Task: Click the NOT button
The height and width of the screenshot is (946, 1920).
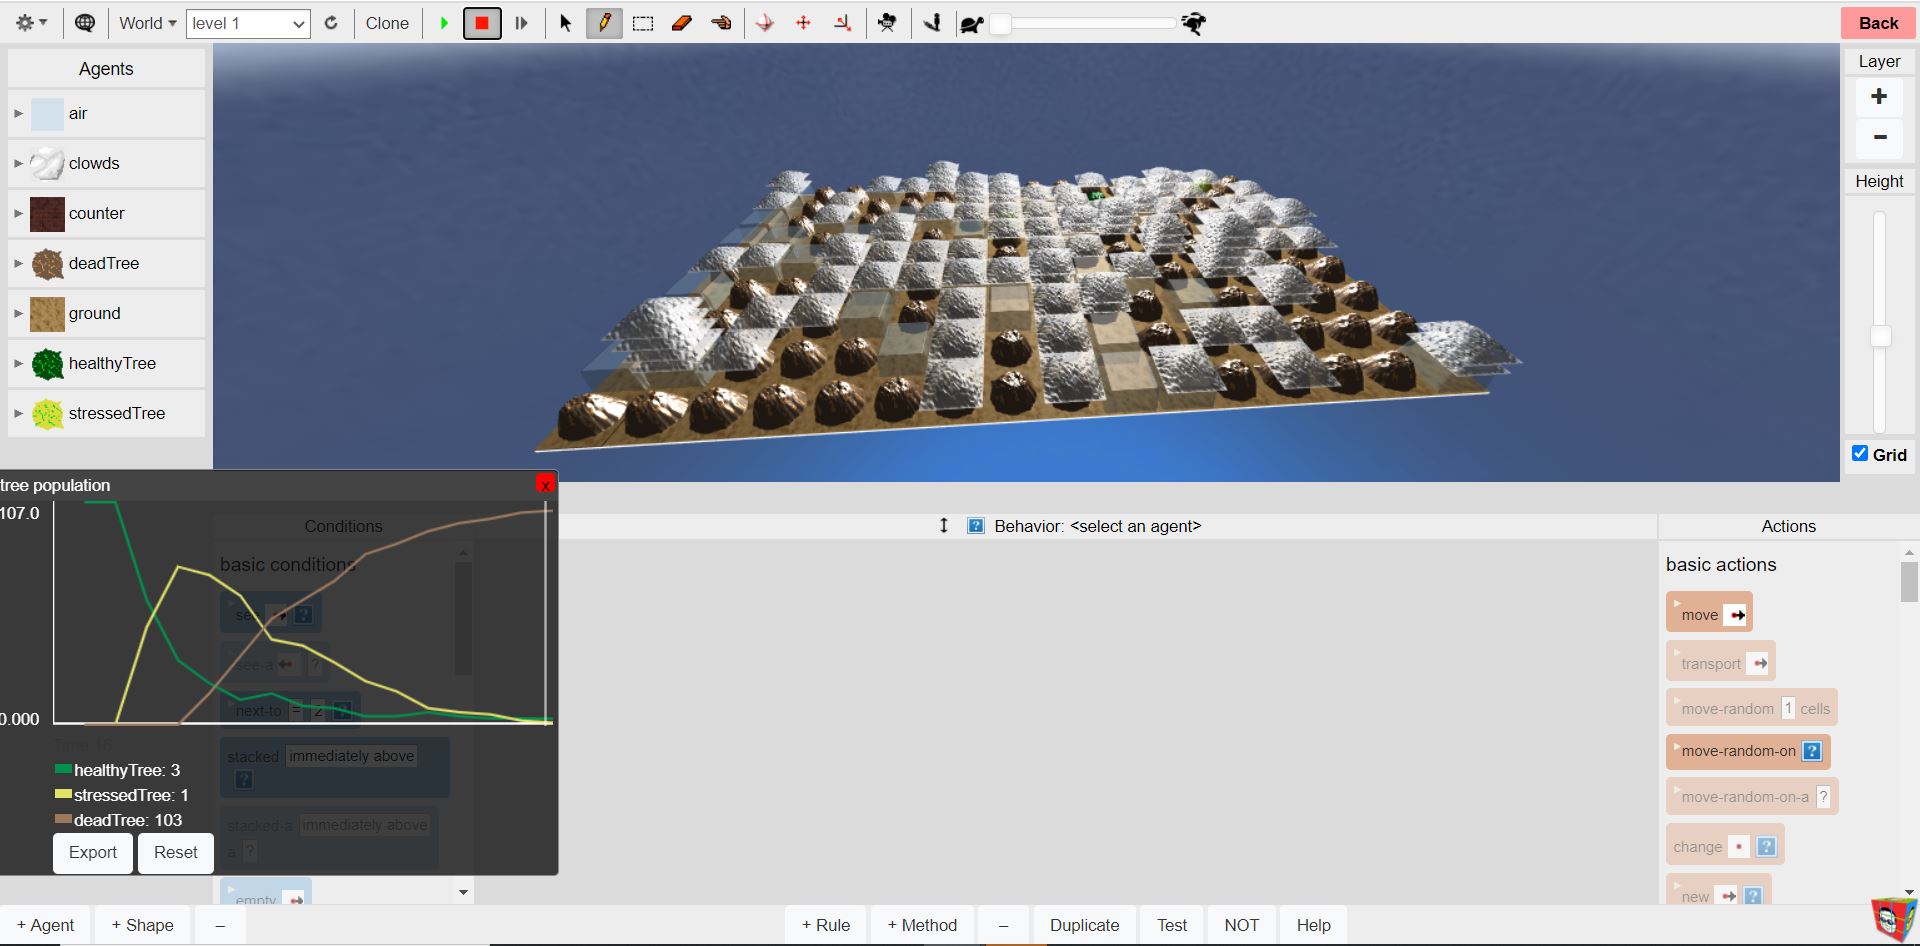Action: [1242, 925]
